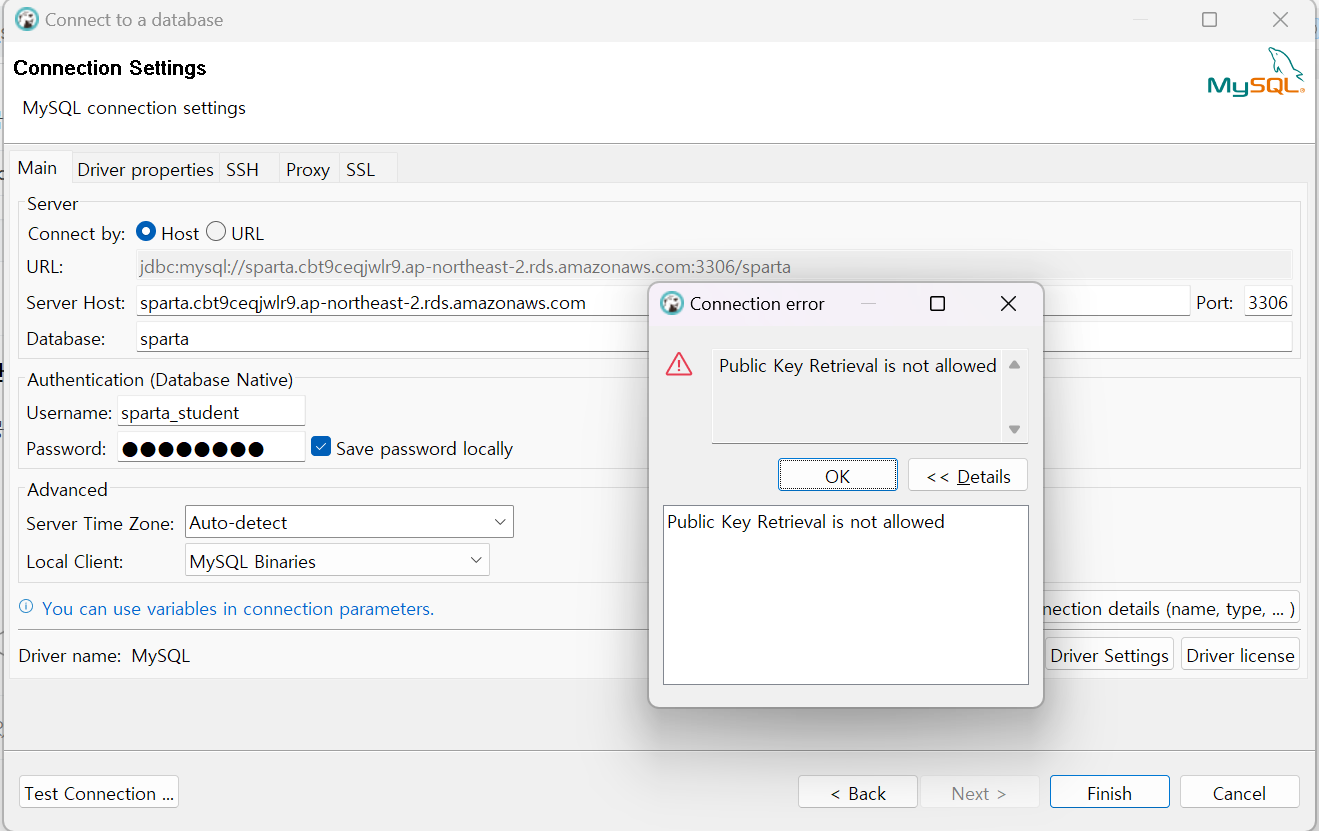Image resolution: width=1319 pixels, height=831 pixels.
Task: Click the Connection details button
Action: pyautogui.click(x=1170, y=608)
